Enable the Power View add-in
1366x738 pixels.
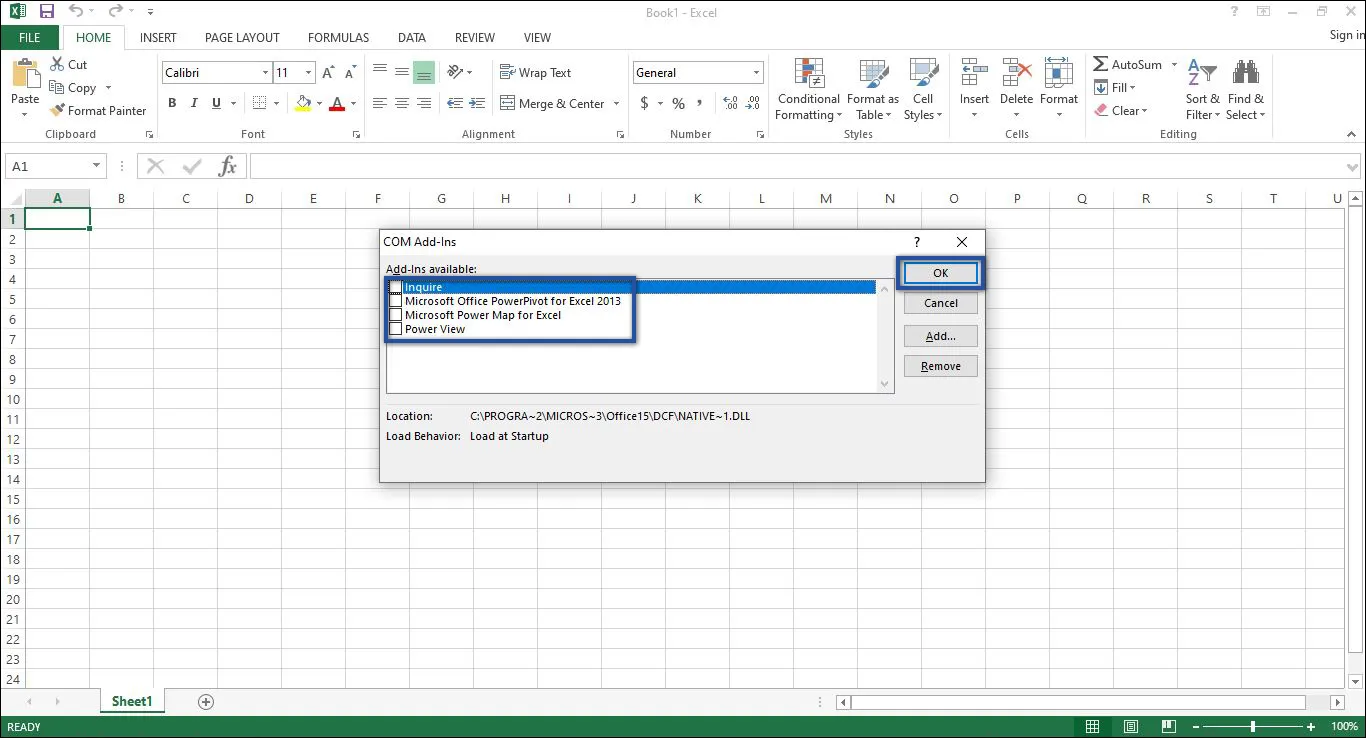[x=395, y=328]
